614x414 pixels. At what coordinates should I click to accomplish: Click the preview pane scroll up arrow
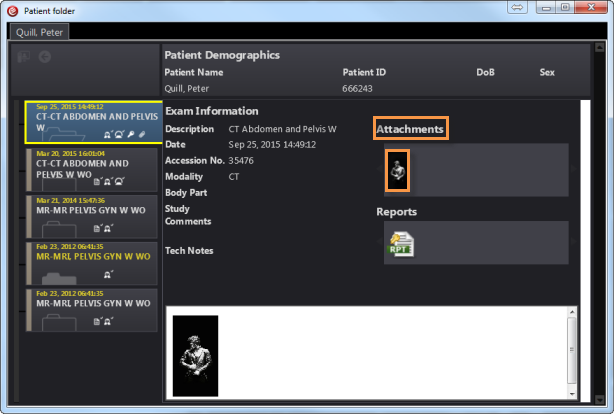tap(572, 313)
